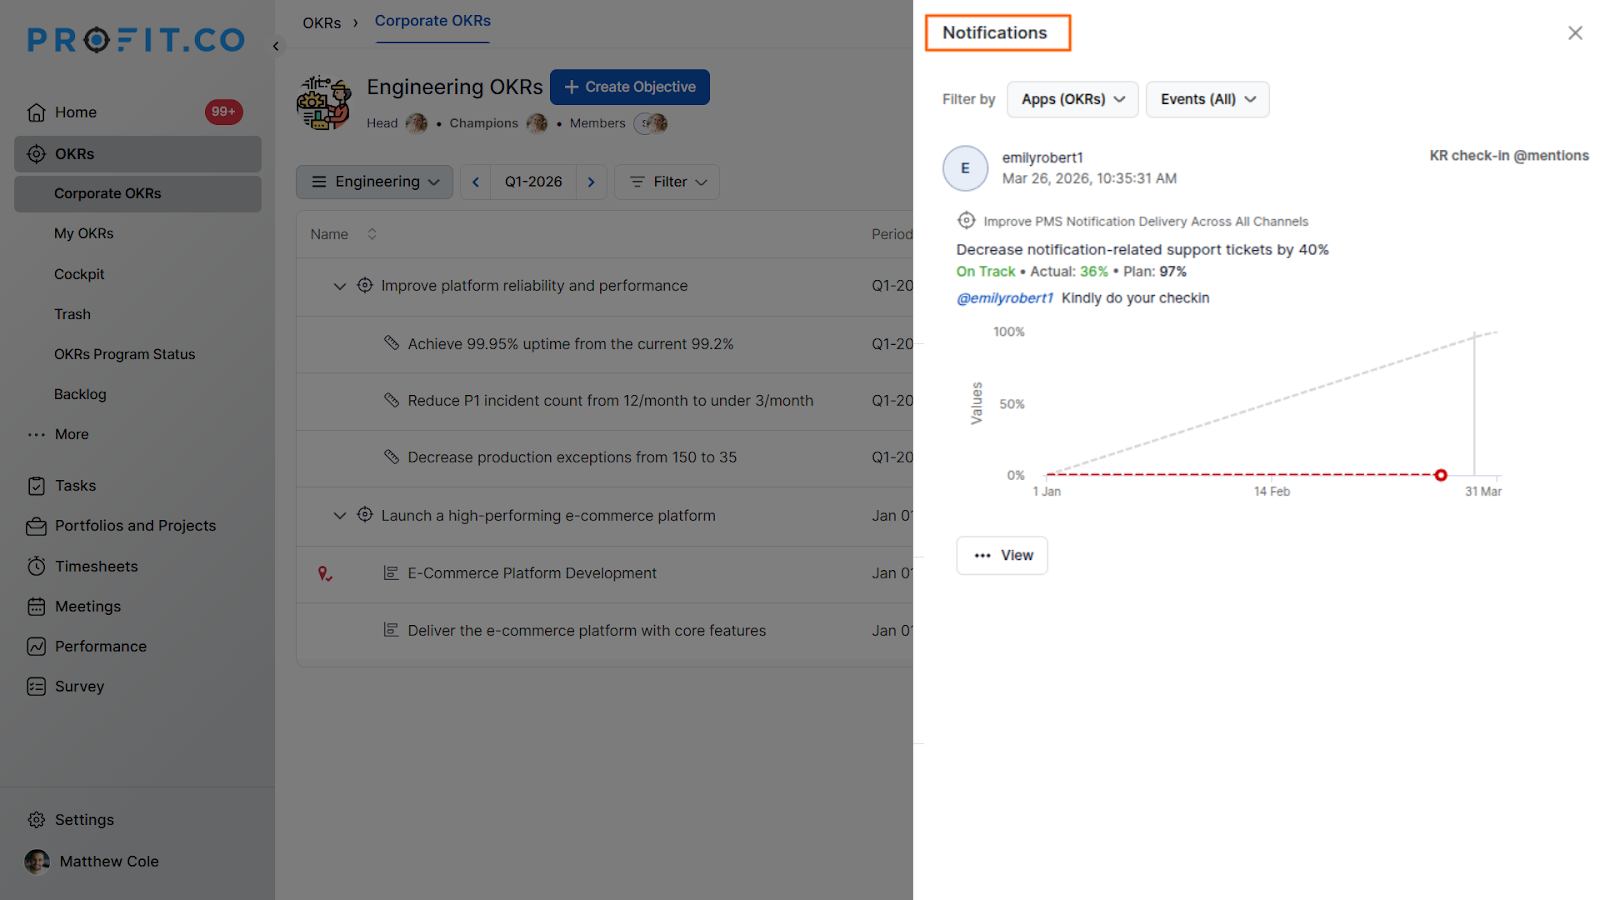Open Apps (OKRs) filter dropdown
1600x900 pixels.
tap(1072, 99)
